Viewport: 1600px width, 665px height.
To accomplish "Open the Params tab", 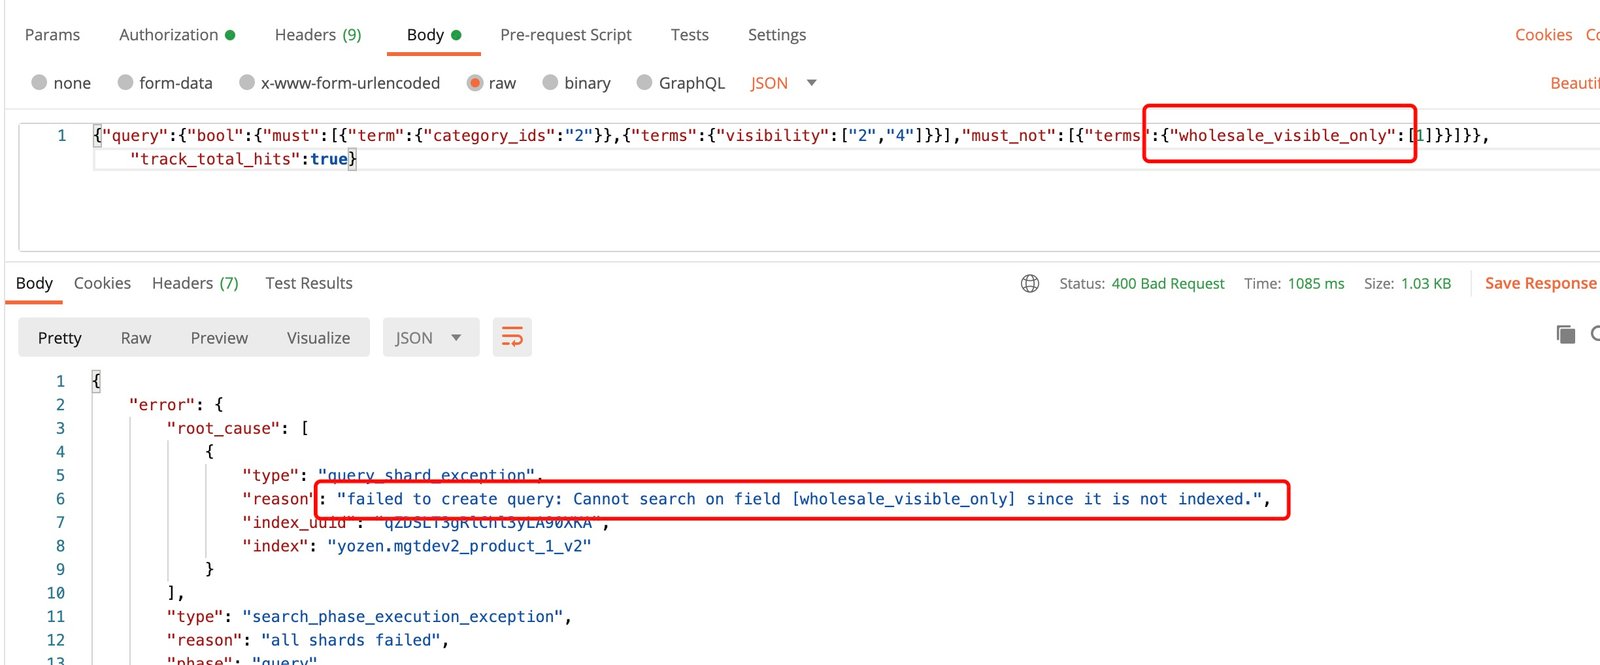I will pyautogui.click(x=52, y=35).
